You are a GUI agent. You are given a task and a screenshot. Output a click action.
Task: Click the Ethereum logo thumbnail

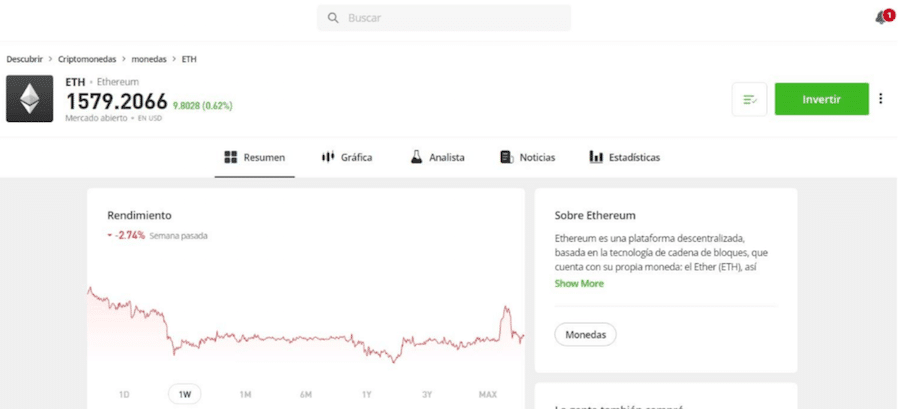pyautogui.click(x=29, y=99)
